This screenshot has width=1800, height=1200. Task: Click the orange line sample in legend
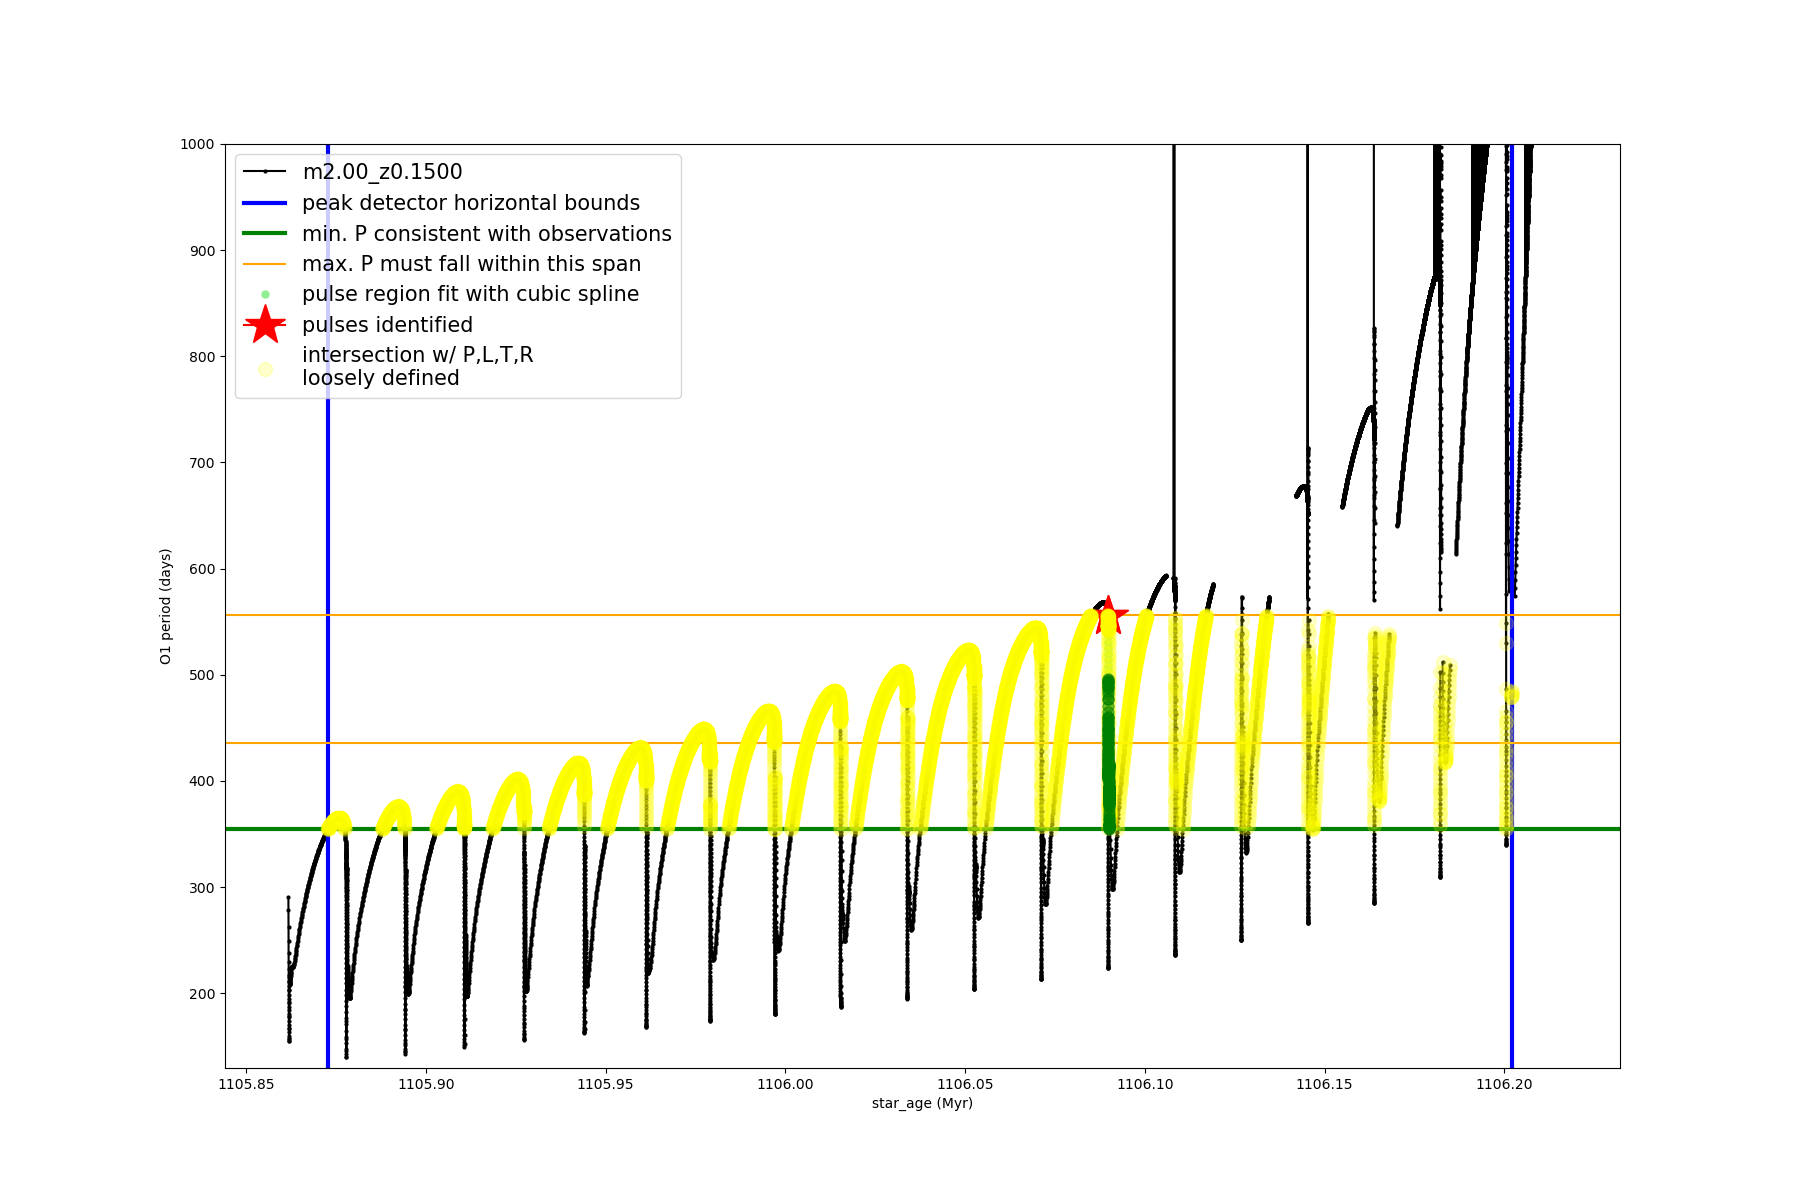(265, 264)
